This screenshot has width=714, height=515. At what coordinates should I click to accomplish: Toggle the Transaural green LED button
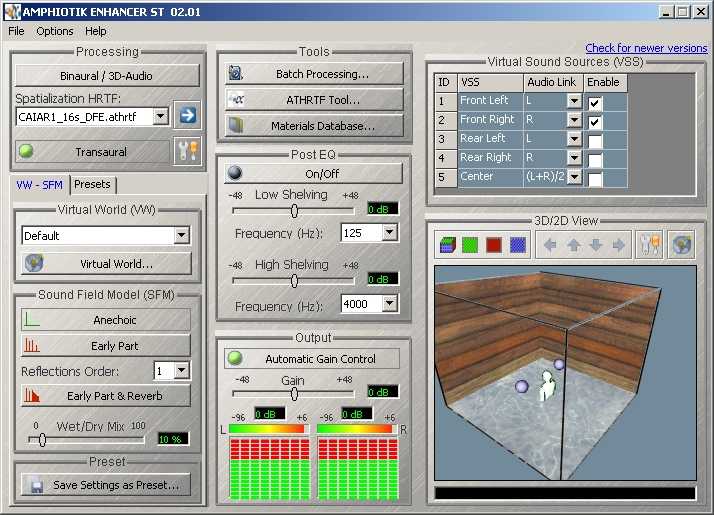pyautogui.click(x=92, y=152)
